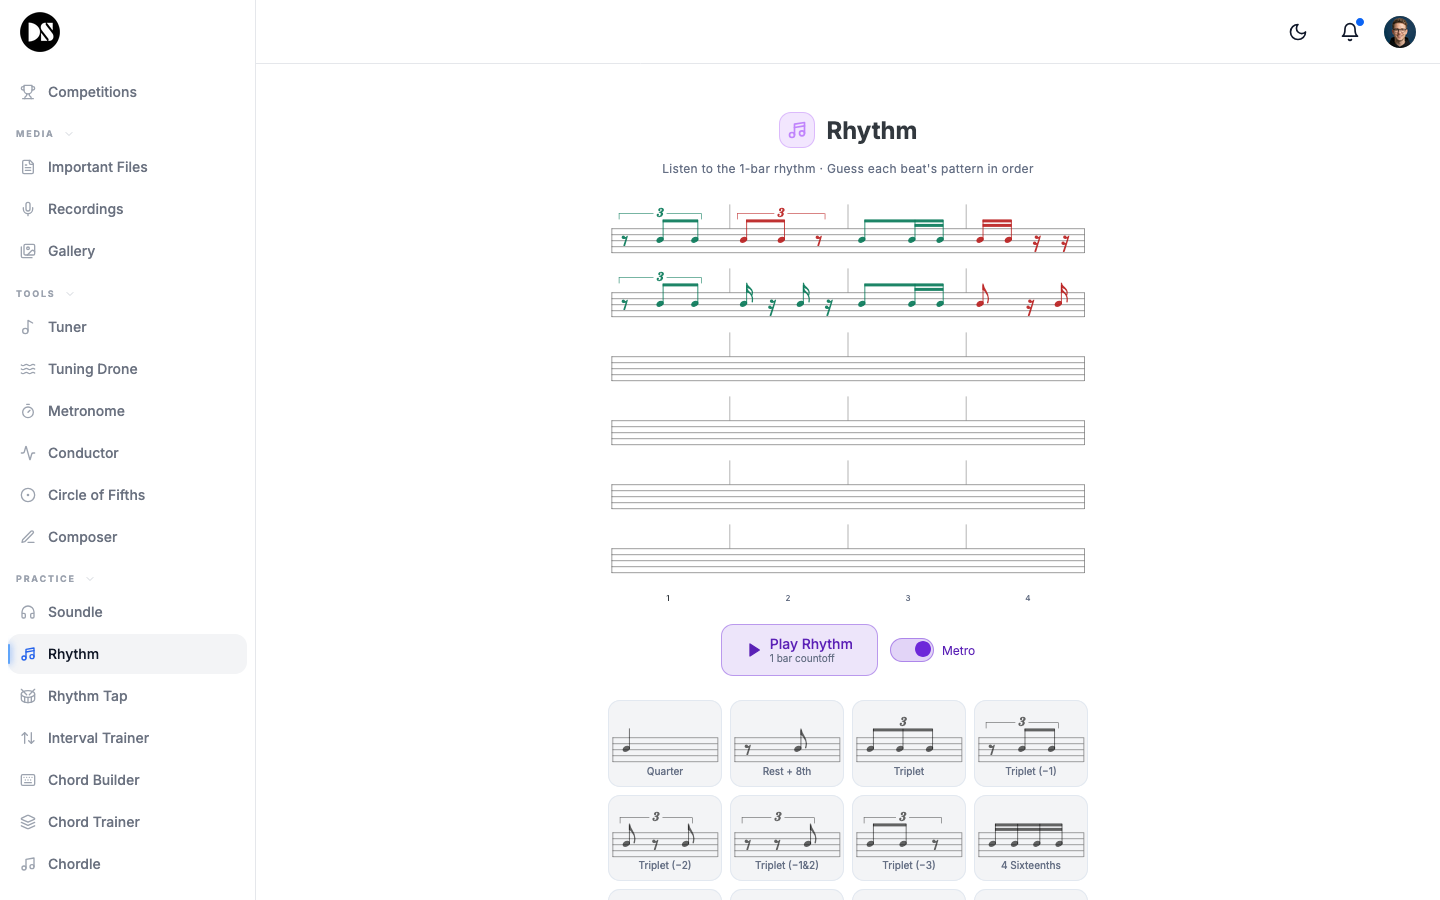Open Important Files
Screen dimensions: 1440x900
tap(97, 167)
